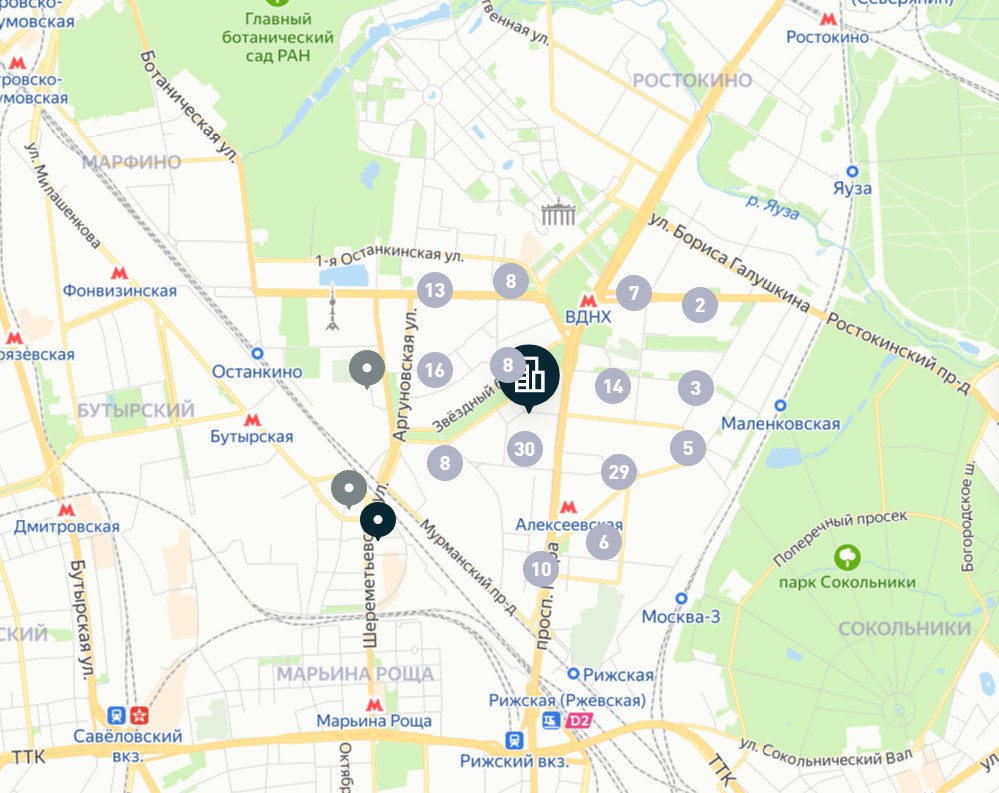Click the Ostankino TV tower icon
999x793 pixels.
click(x=332, y=308)
